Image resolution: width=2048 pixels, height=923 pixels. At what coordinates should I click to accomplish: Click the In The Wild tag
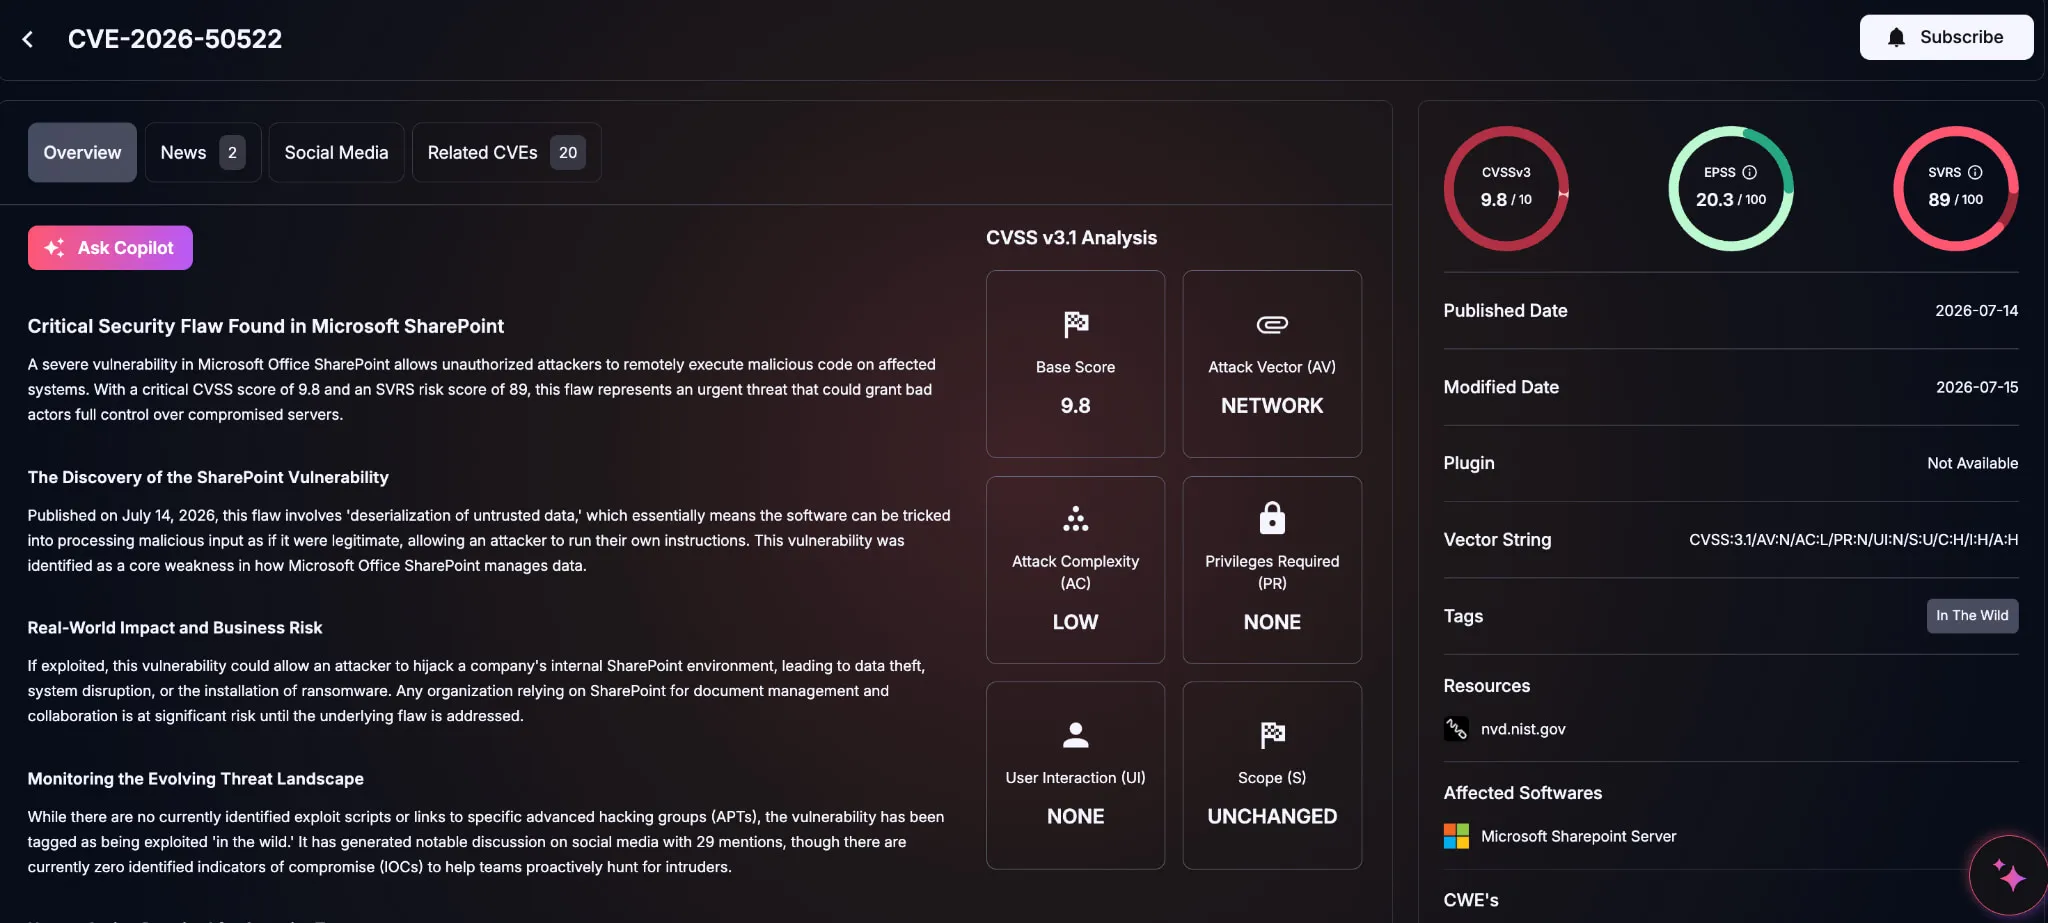tap(1972, 616)
